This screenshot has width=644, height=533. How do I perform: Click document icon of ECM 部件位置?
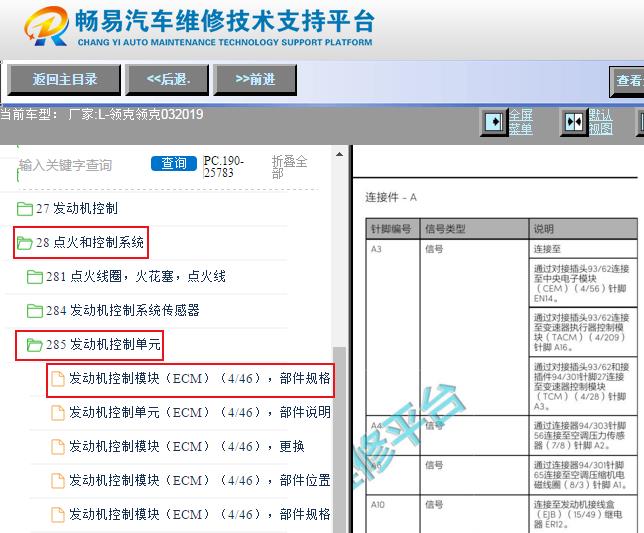point(58,481)
